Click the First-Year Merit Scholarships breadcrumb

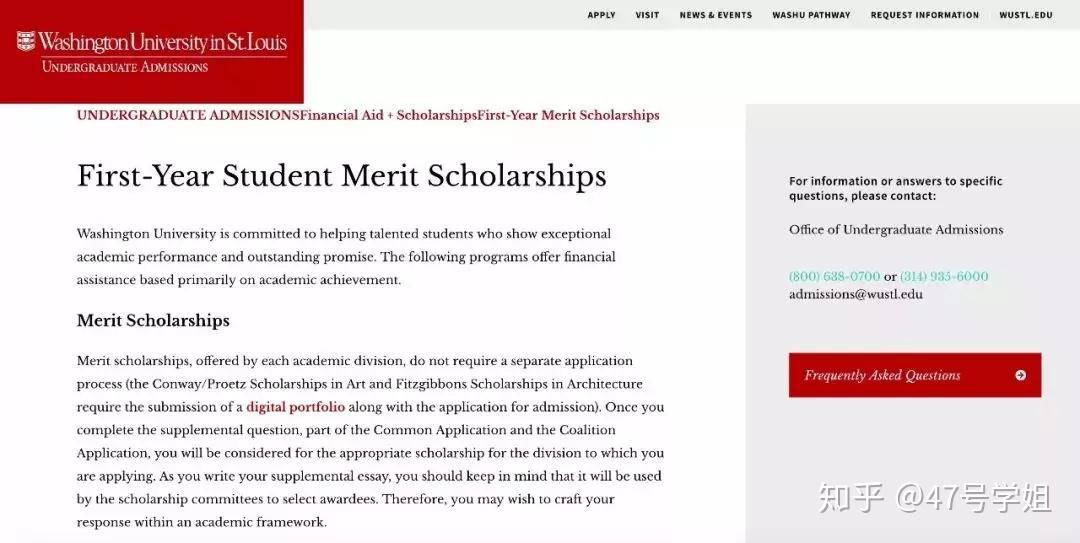(x=568, y=116)
